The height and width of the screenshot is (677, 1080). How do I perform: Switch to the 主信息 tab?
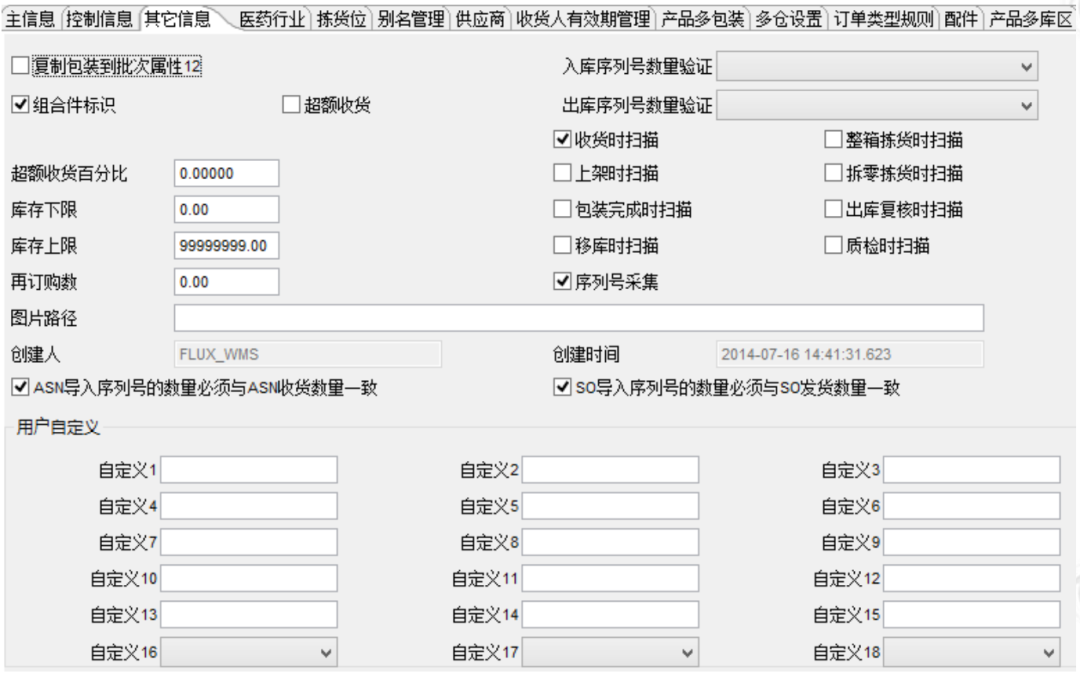click(31, 15)
